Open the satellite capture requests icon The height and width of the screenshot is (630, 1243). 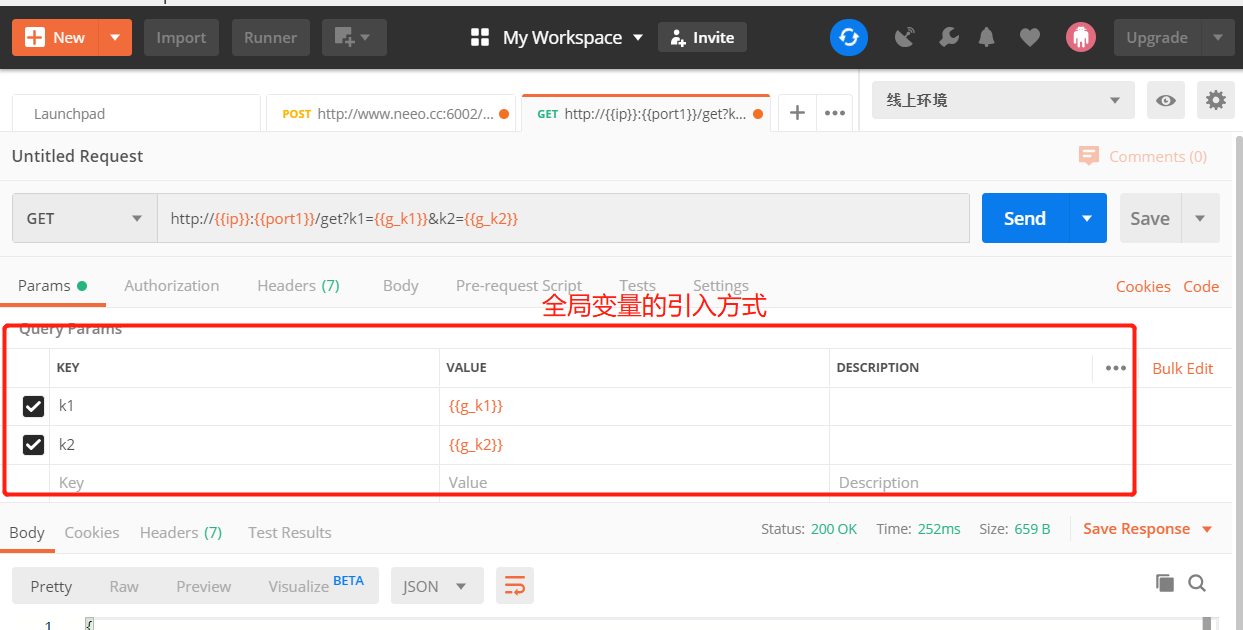[905, 38]
